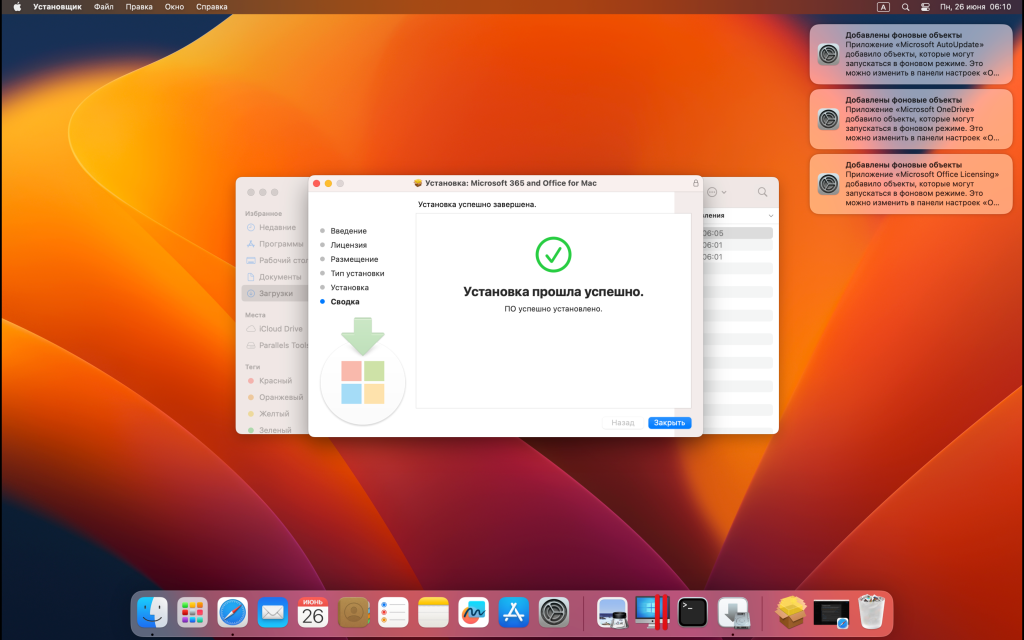Open Terminal from the Dock
1024x640 pixels.
pos(693,613)
